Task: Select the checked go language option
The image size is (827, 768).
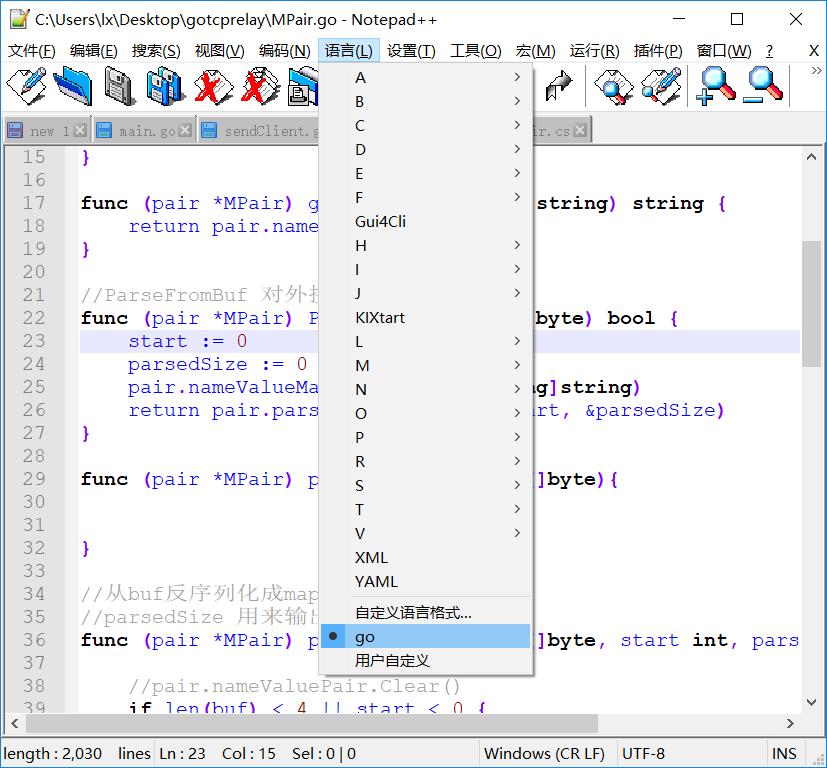Action: click(426, 637)
